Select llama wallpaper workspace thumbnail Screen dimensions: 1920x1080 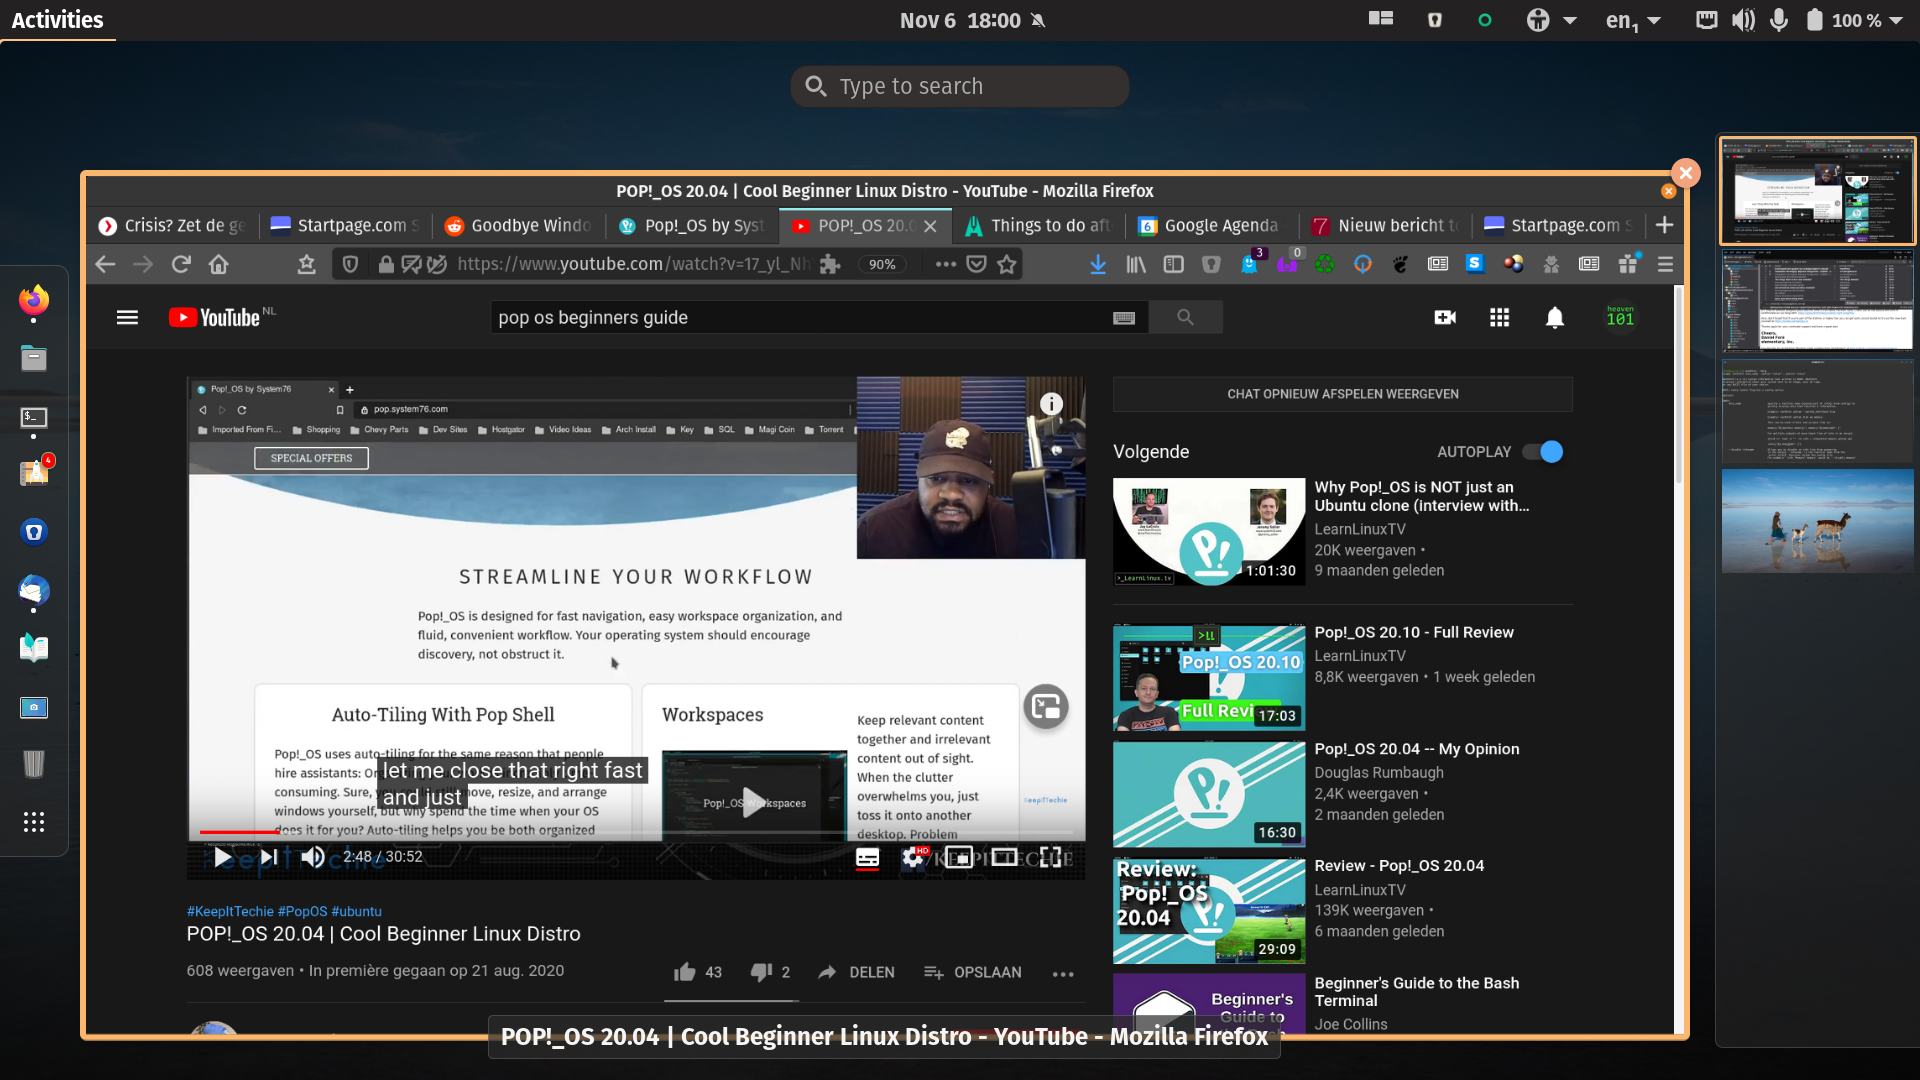1817,521
